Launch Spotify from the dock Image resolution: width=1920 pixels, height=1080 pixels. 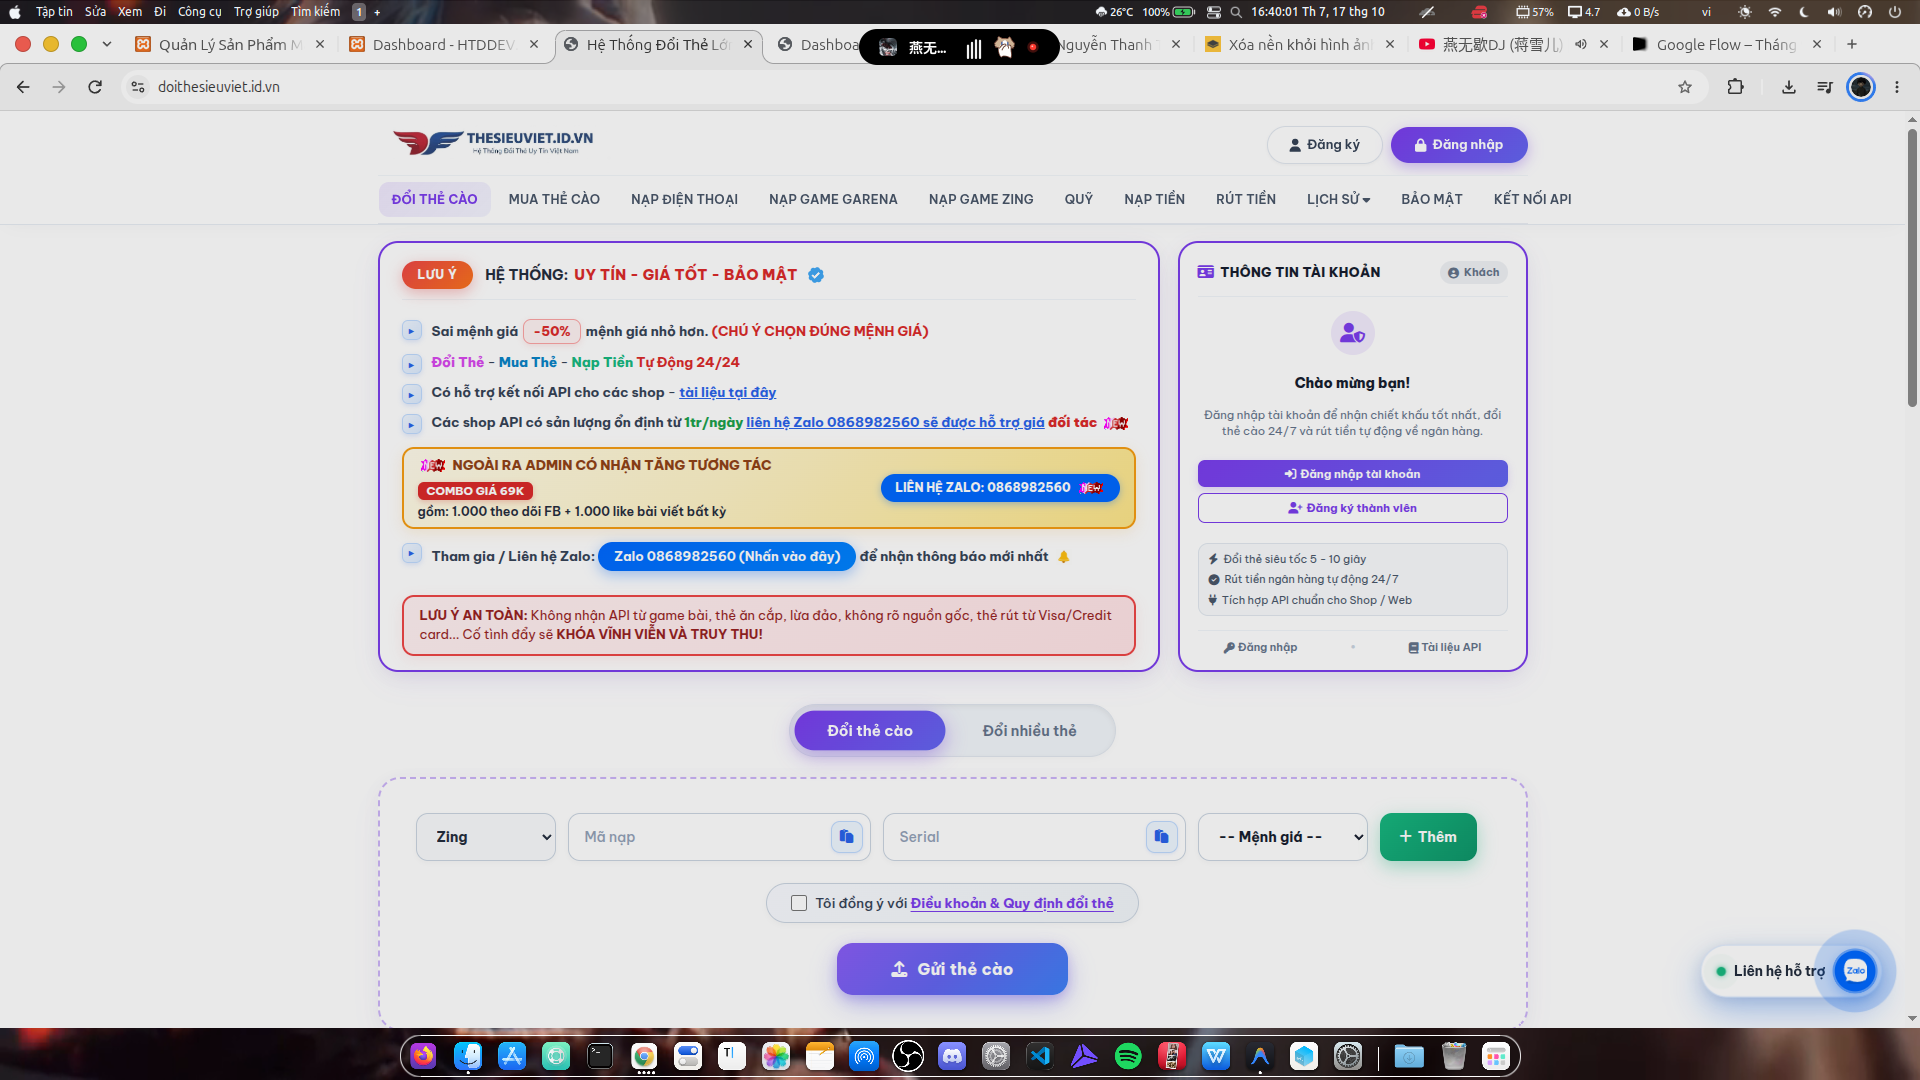click(x=1128, y=1056)
